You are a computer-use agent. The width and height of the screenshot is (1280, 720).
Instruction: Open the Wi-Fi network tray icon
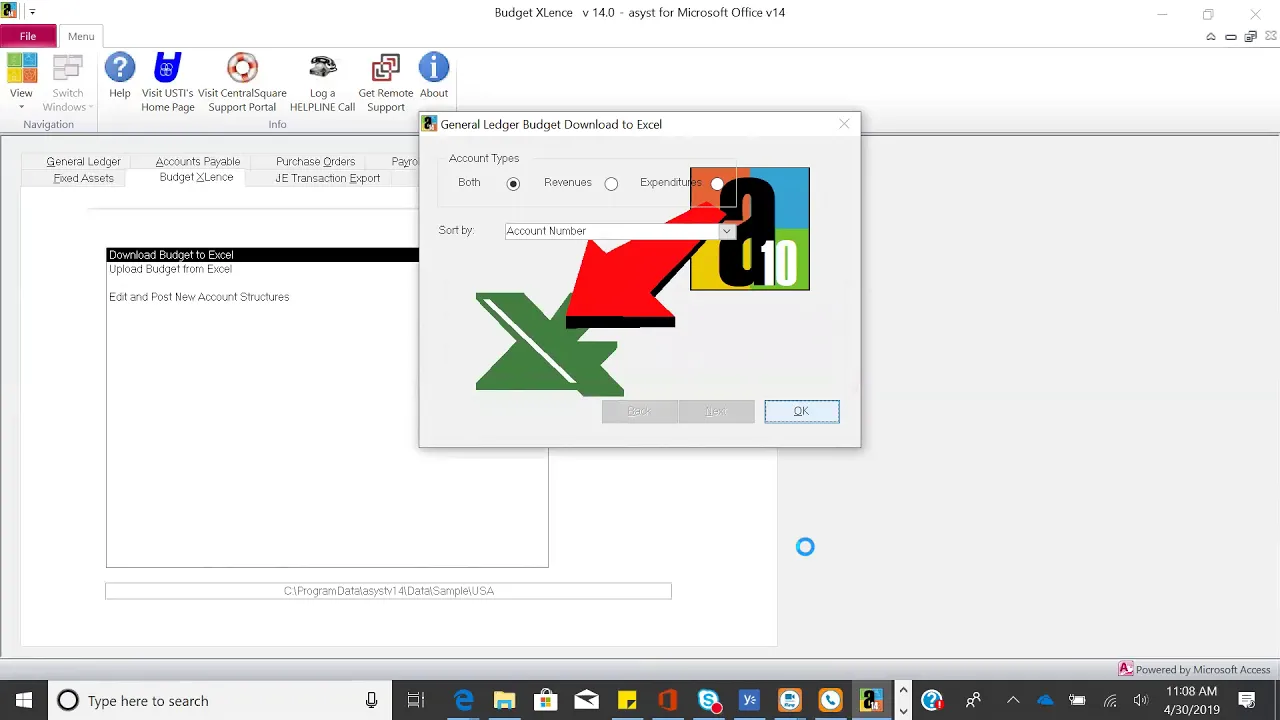point(1110,700)
